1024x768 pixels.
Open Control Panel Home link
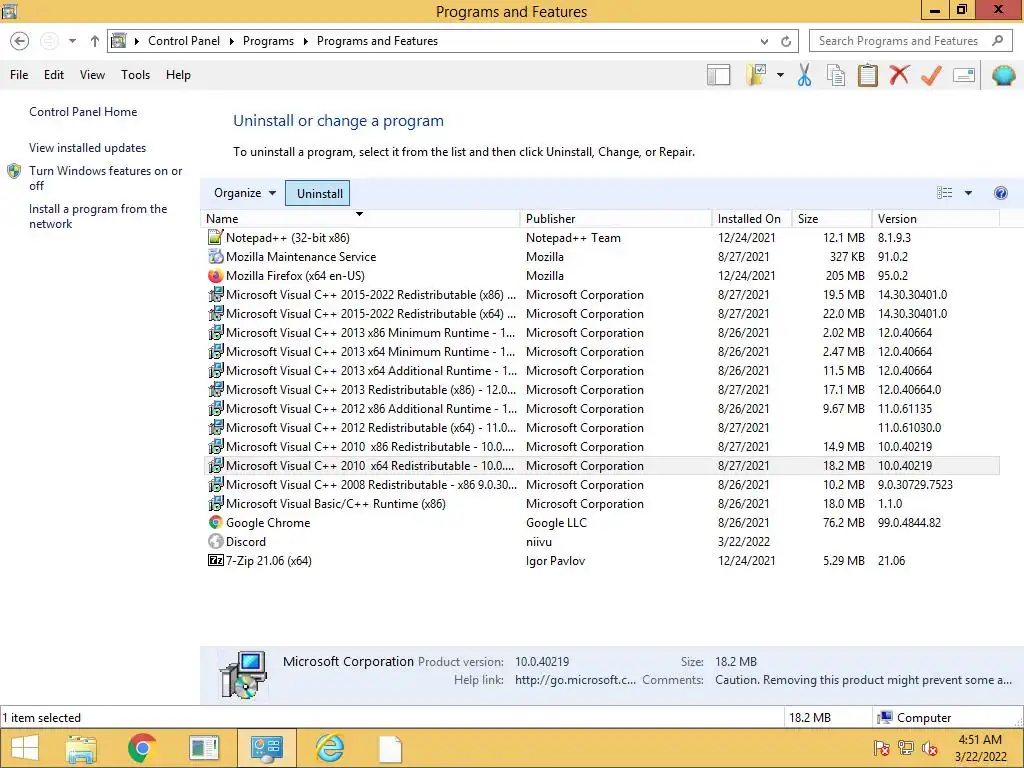(83, 112)
